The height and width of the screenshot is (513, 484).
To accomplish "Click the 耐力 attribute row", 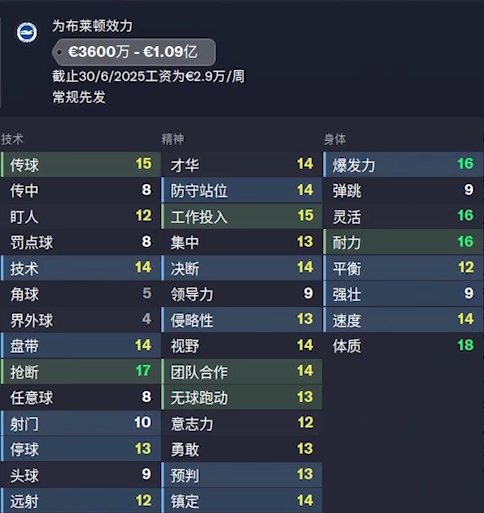I will tap(403, 242).
